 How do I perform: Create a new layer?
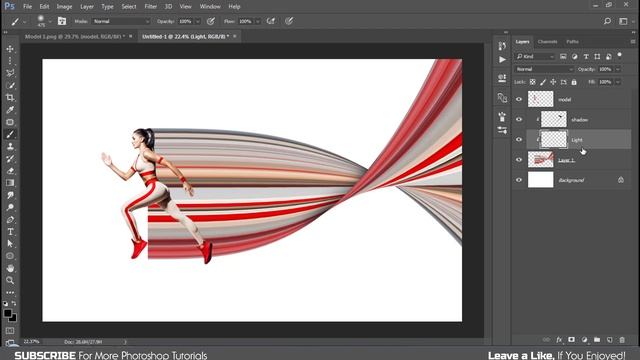[x=609, y=340]
